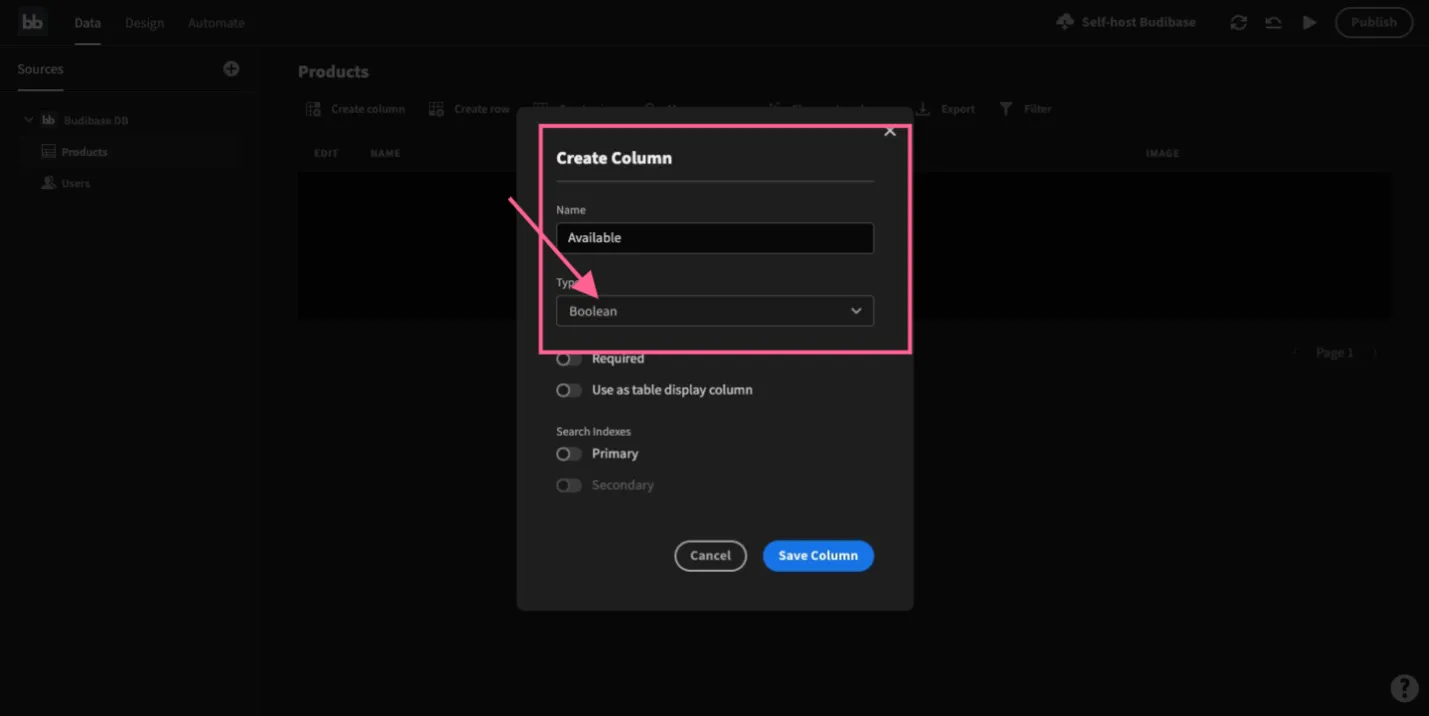This screenshot has height=716, width=1429.
Task: Click the Products table heading
Action: pos(333,72)
